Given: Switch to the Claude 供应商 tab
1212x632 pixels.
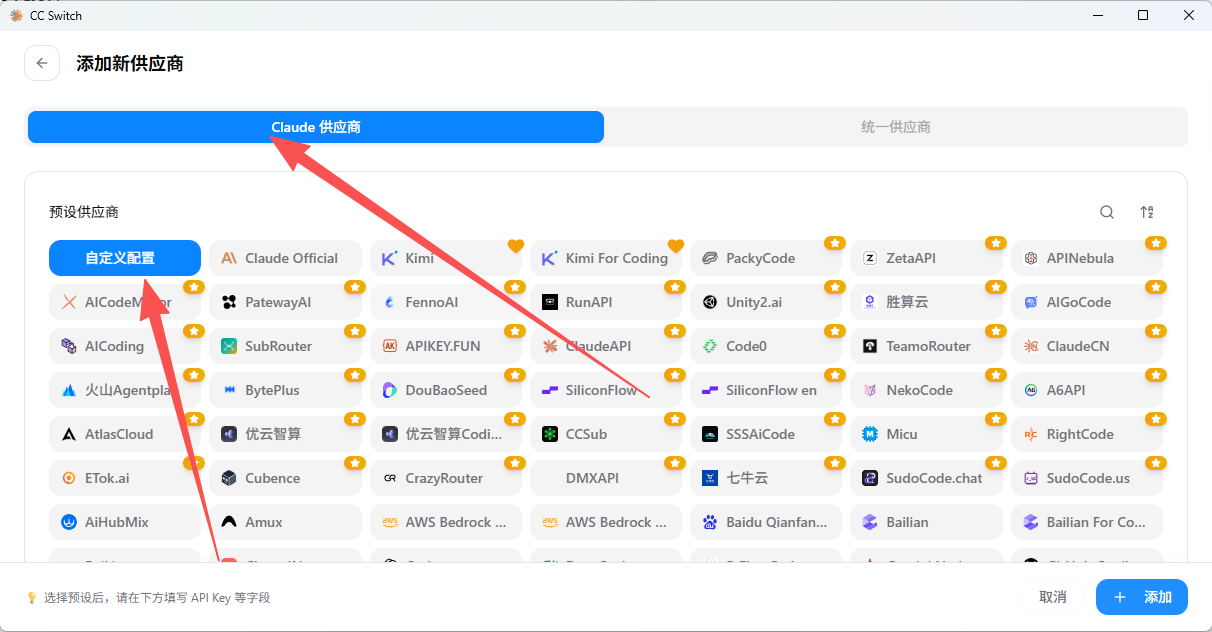Looking at the screenshot, I should 316,127.
